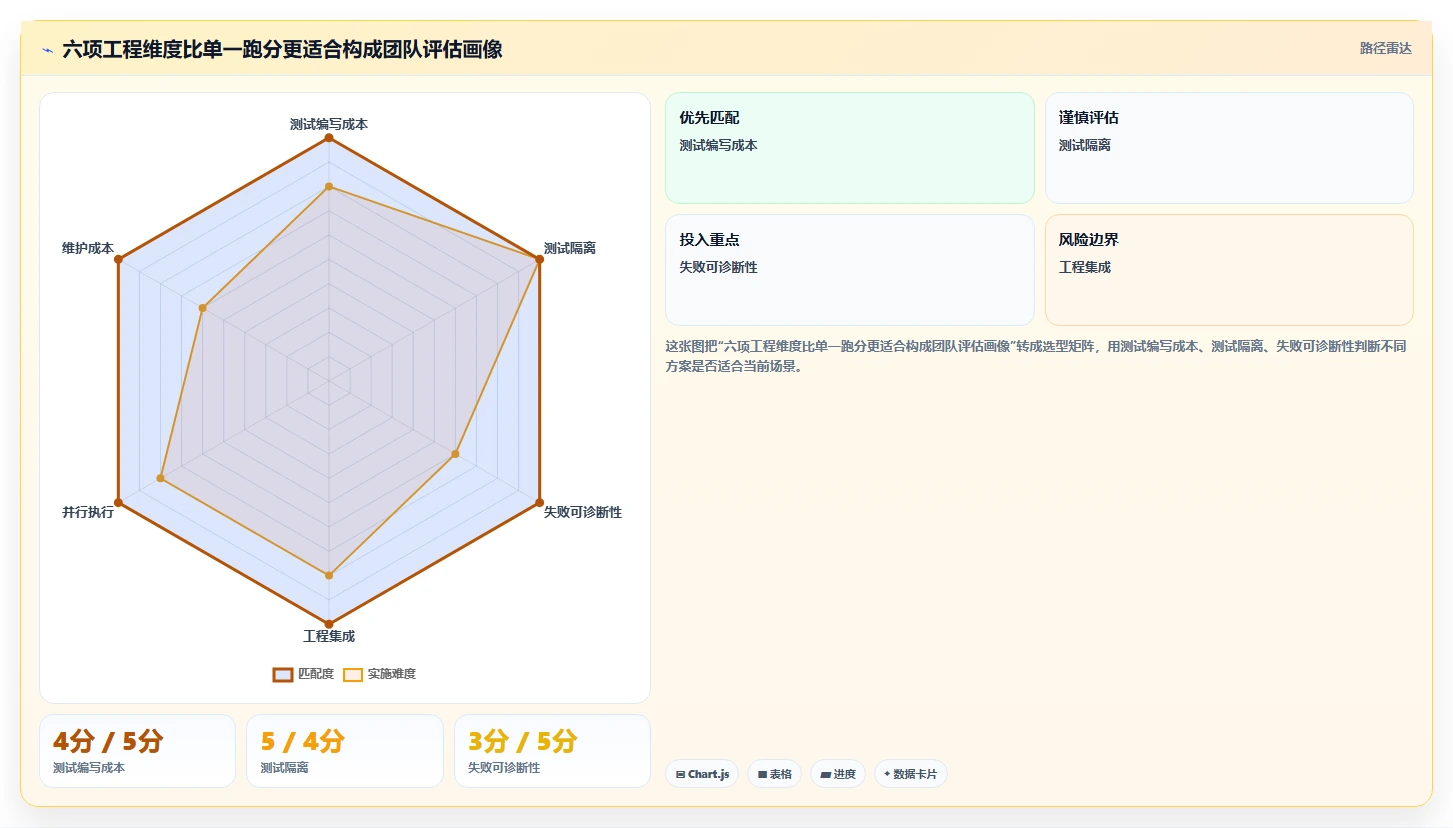This screenshot has width=1453, height=828.
Task: Click the 3分 / 5分 score value
Action: point(523,741)
